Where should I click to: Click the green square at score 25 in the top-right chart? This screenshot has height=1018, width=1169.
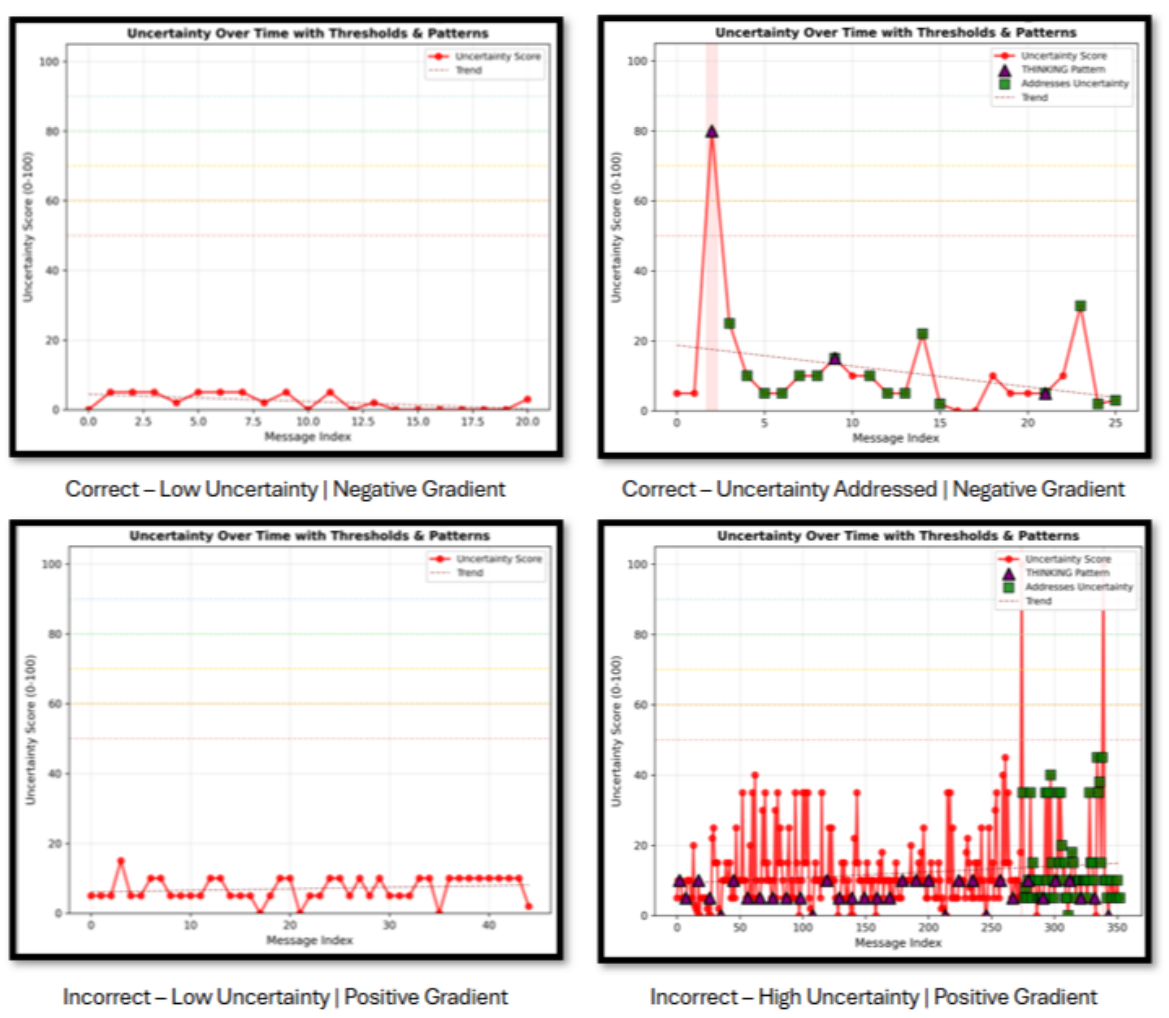coord(729,323)
